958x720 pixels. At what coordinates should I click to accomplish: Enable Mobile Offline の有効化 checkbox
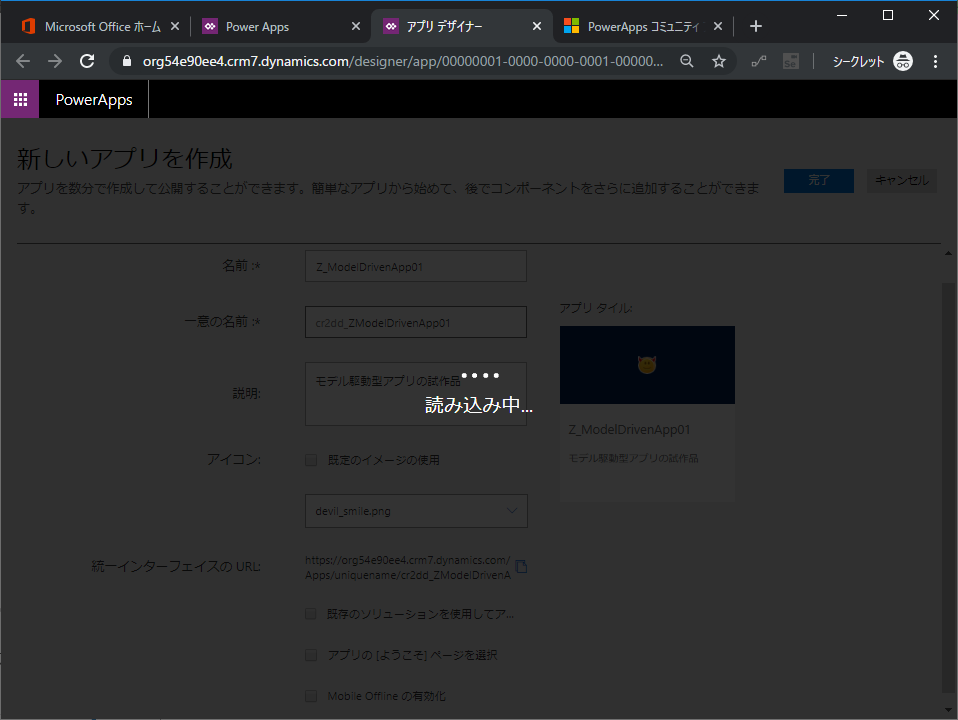(x=311, y=696)
